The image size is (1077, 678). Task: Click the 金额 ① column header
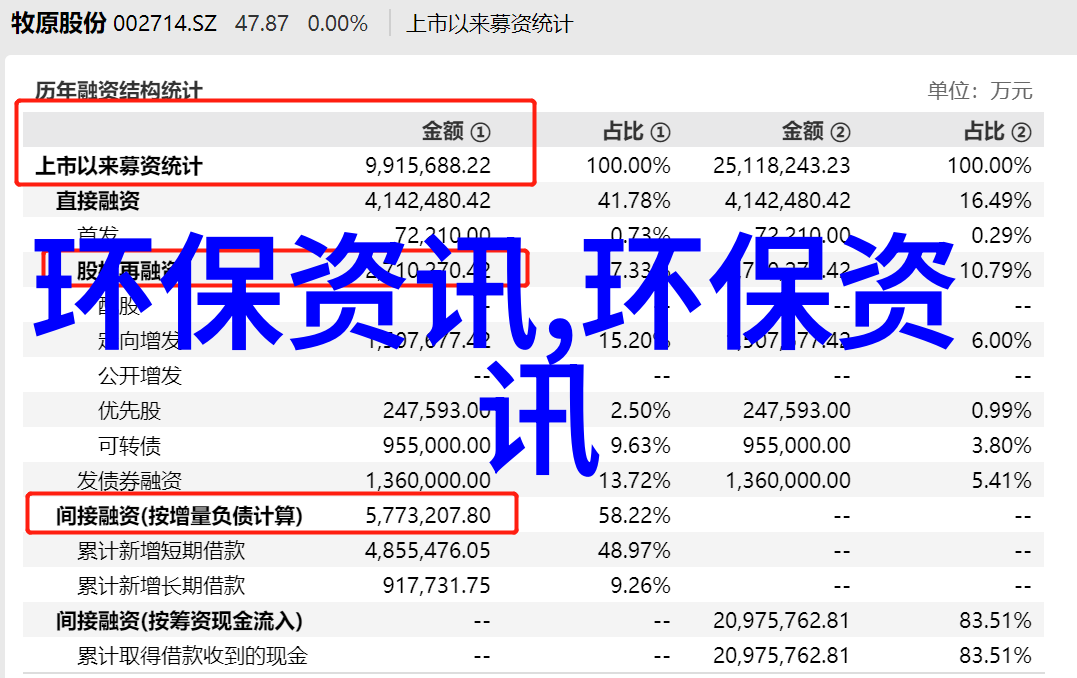click(456, 131)
